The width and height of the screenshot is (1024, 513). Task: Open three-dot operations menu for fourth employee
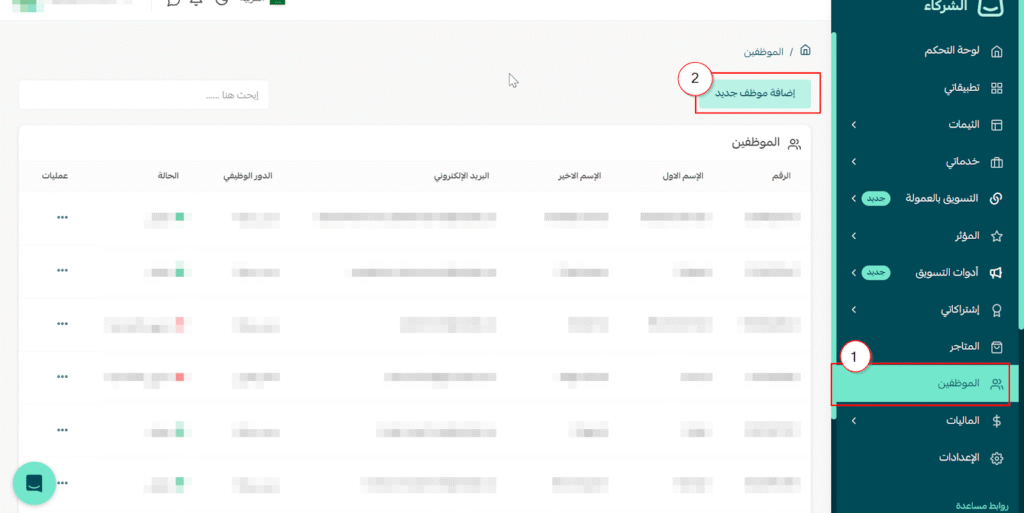(x=62, y=376)
